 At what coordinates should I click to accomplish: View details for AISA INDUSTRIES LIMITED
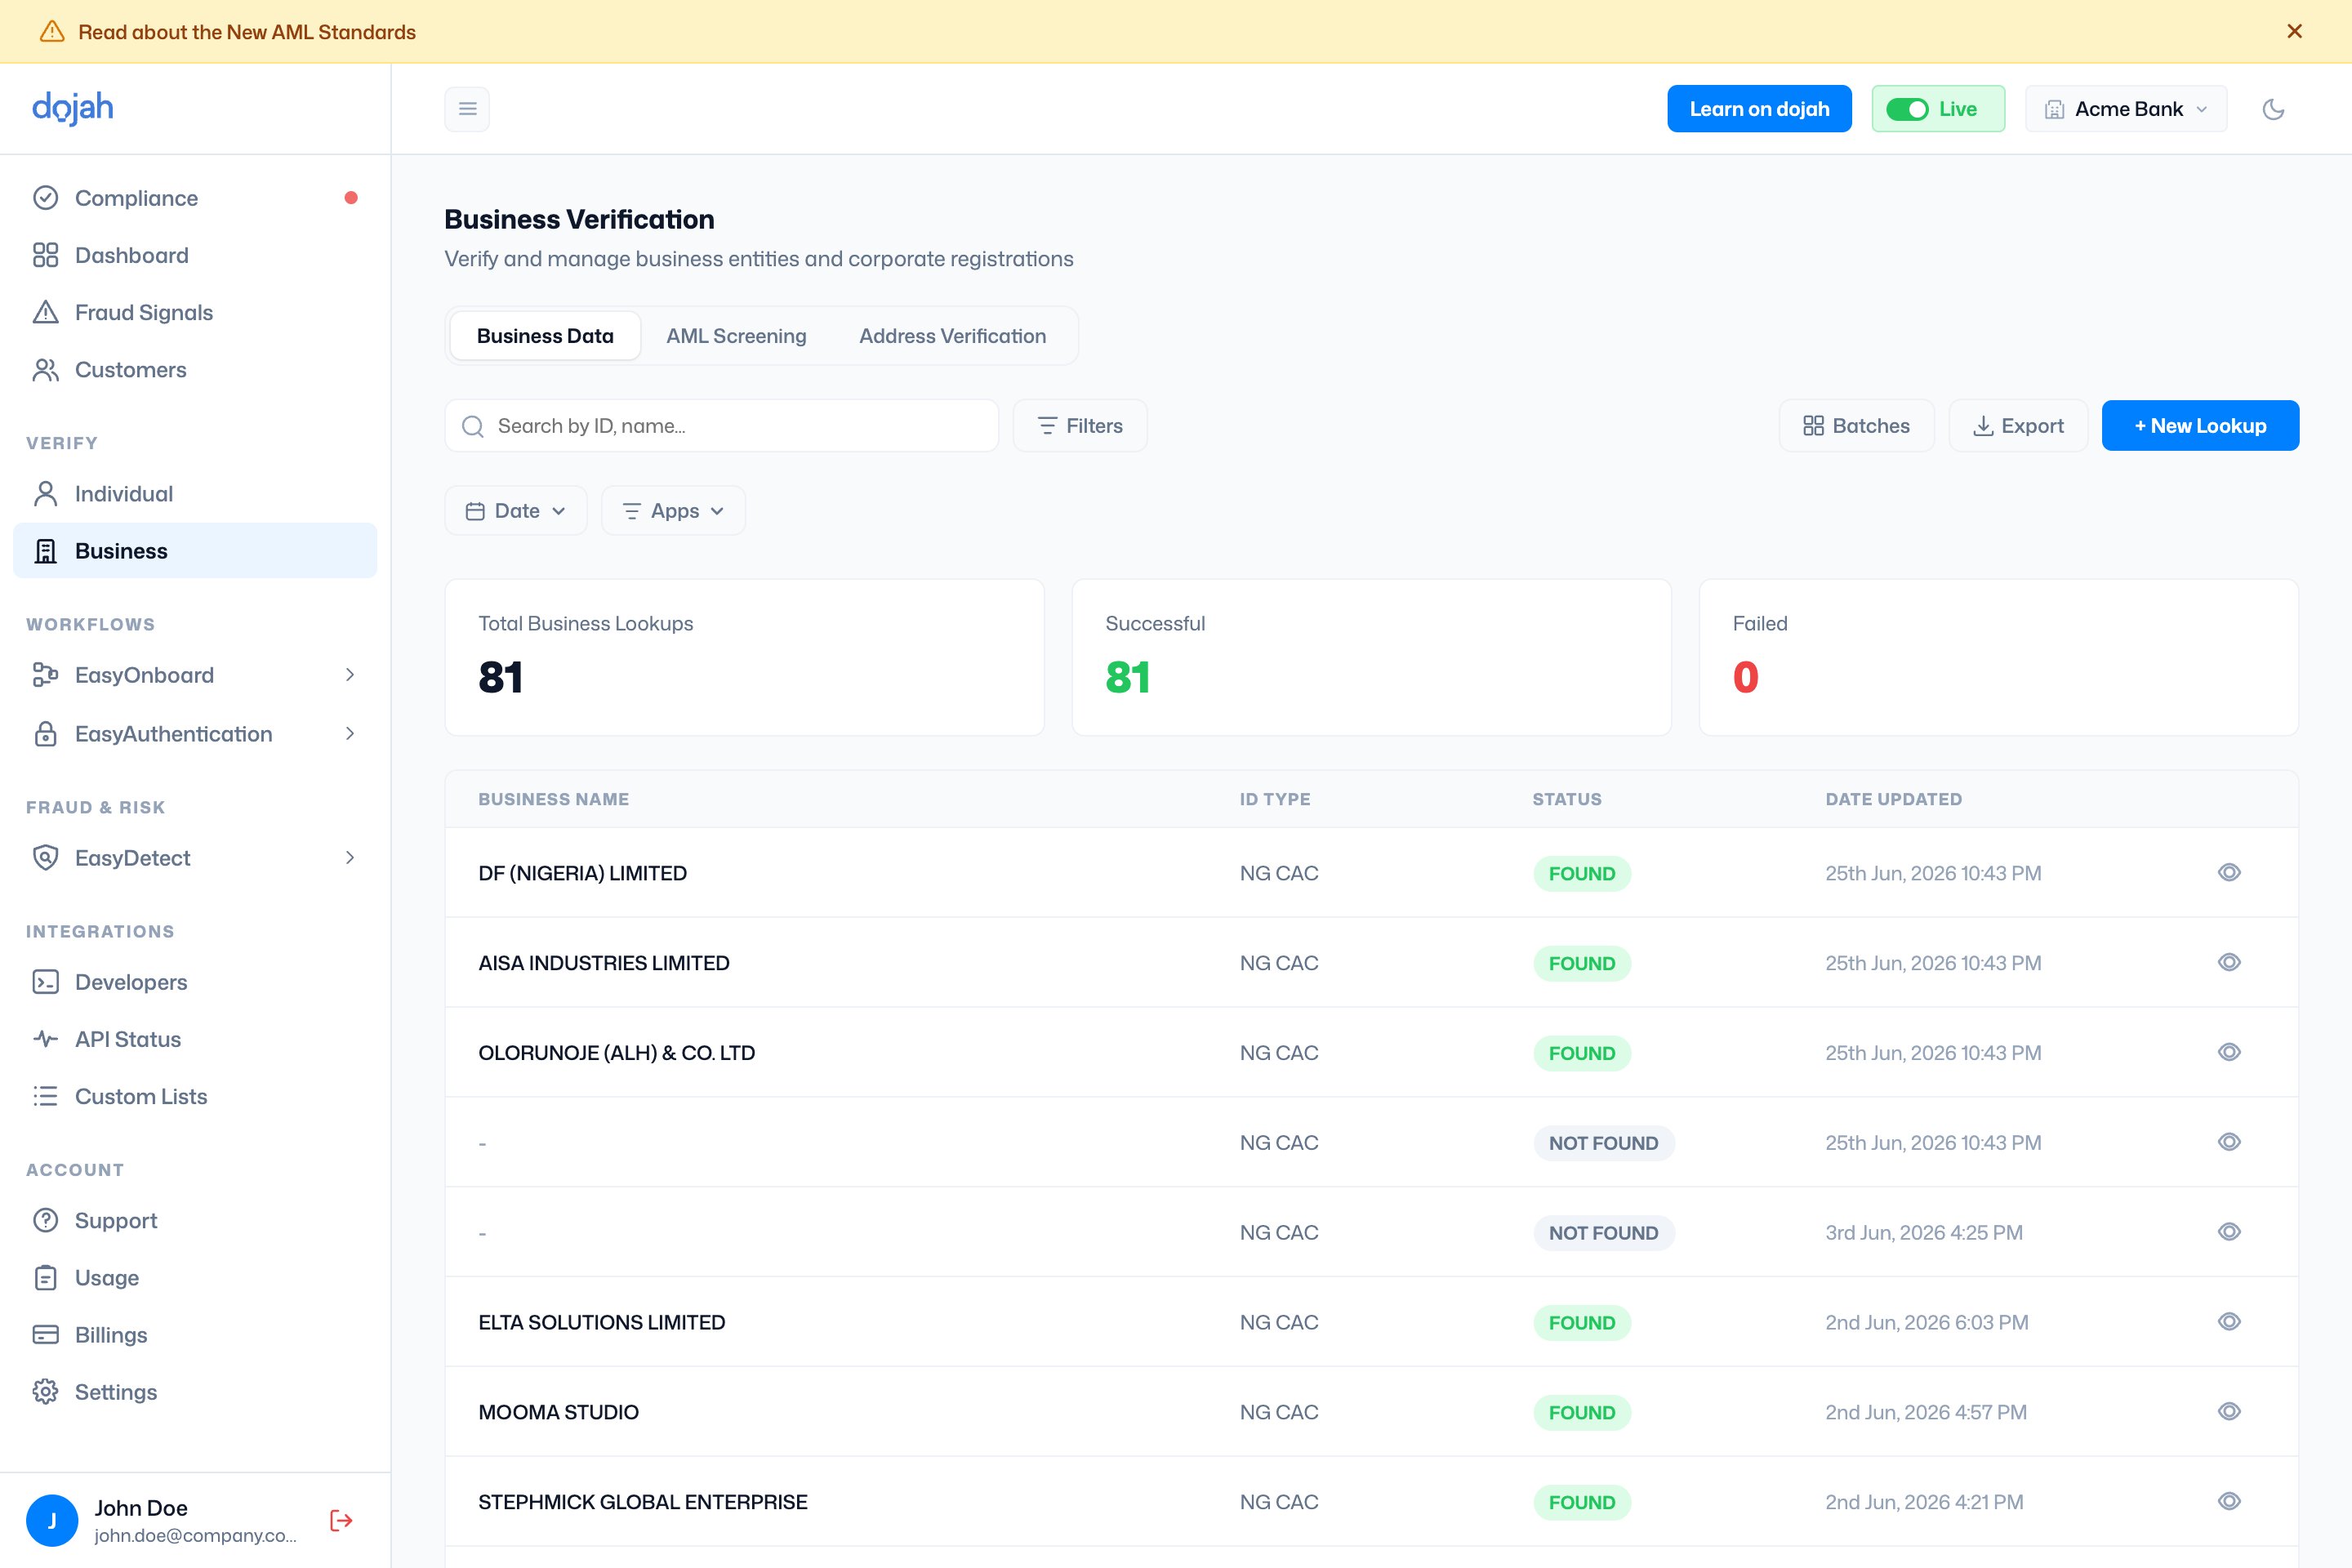pyautogui.click(x=2229, y=962)
